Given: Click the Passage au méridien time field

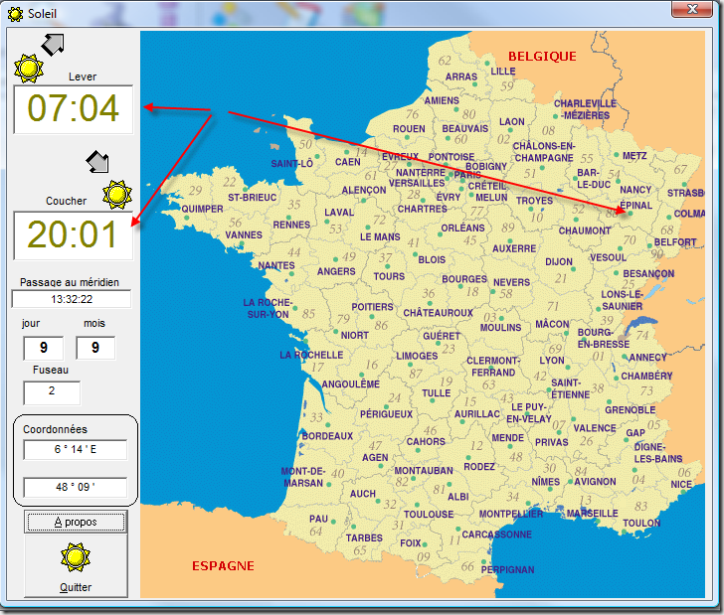Looking at the screenshot, I should pyautogui.click(x=71, y=299).
